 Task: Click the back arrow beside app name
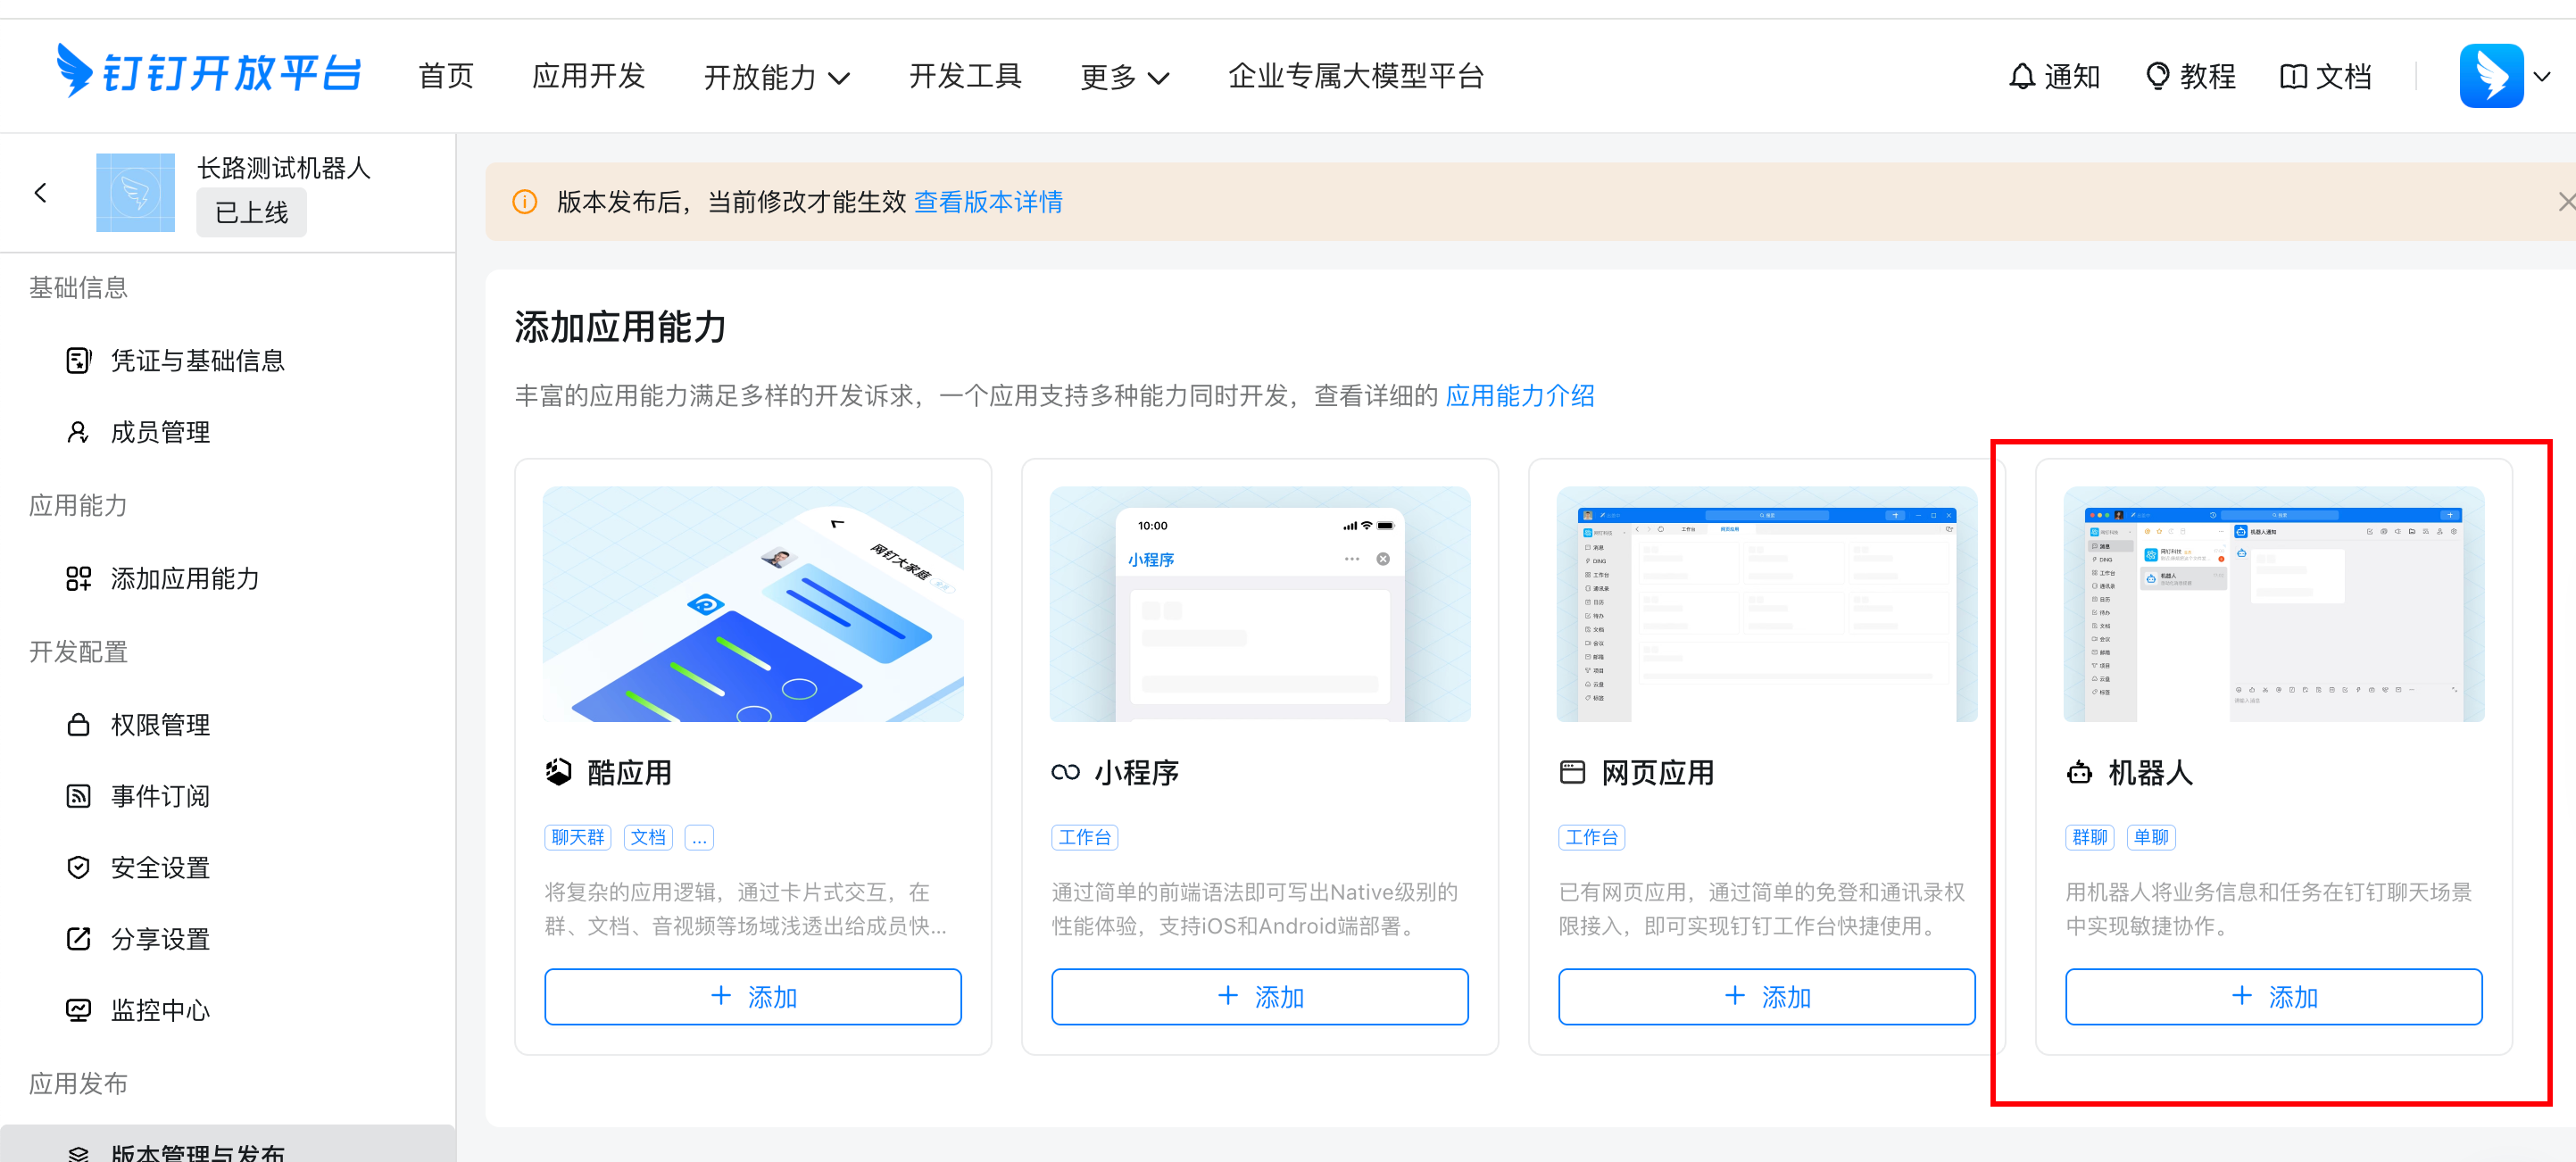[41, 193]
